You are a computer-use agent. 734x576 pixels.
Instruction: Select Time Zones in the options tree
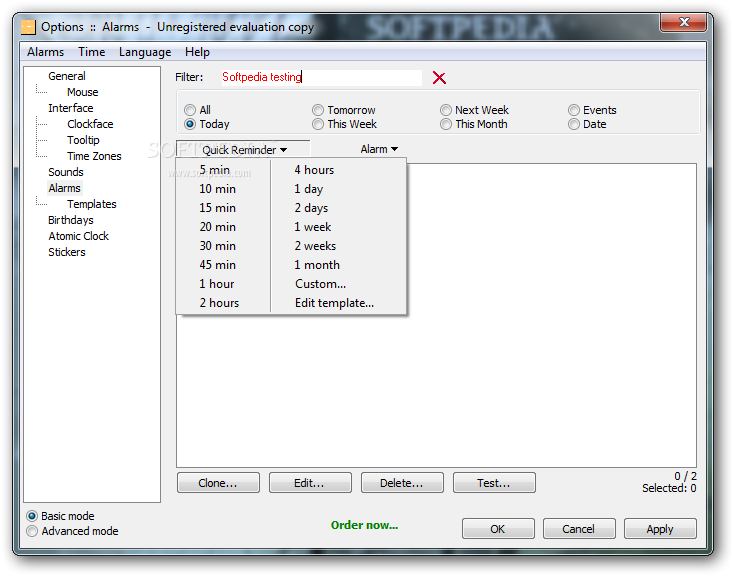pos(94,156)
